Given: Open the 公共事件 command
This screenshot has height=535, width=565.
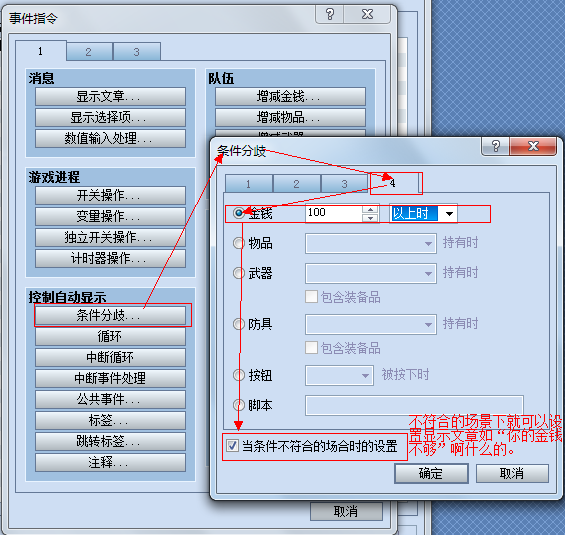Looking at the screenshot, I should pyautogui.click(x=110, y=399).
